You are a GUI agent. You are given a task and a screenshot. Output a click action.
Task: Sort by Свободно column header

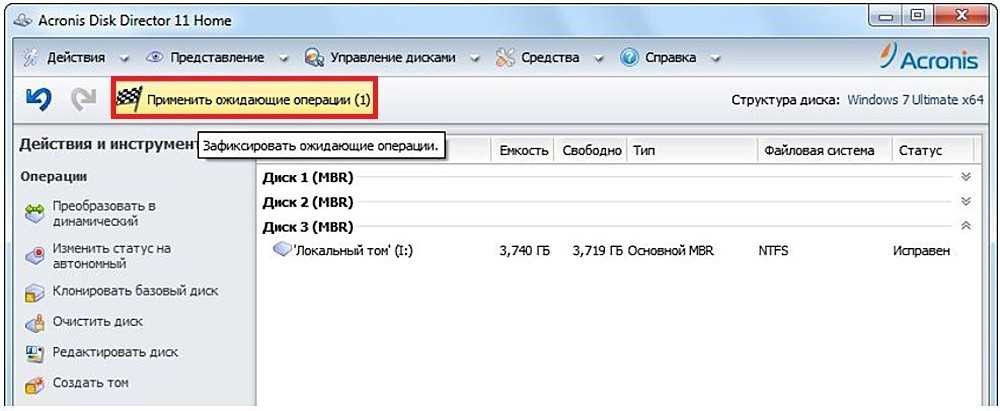(x=592, y=151)
